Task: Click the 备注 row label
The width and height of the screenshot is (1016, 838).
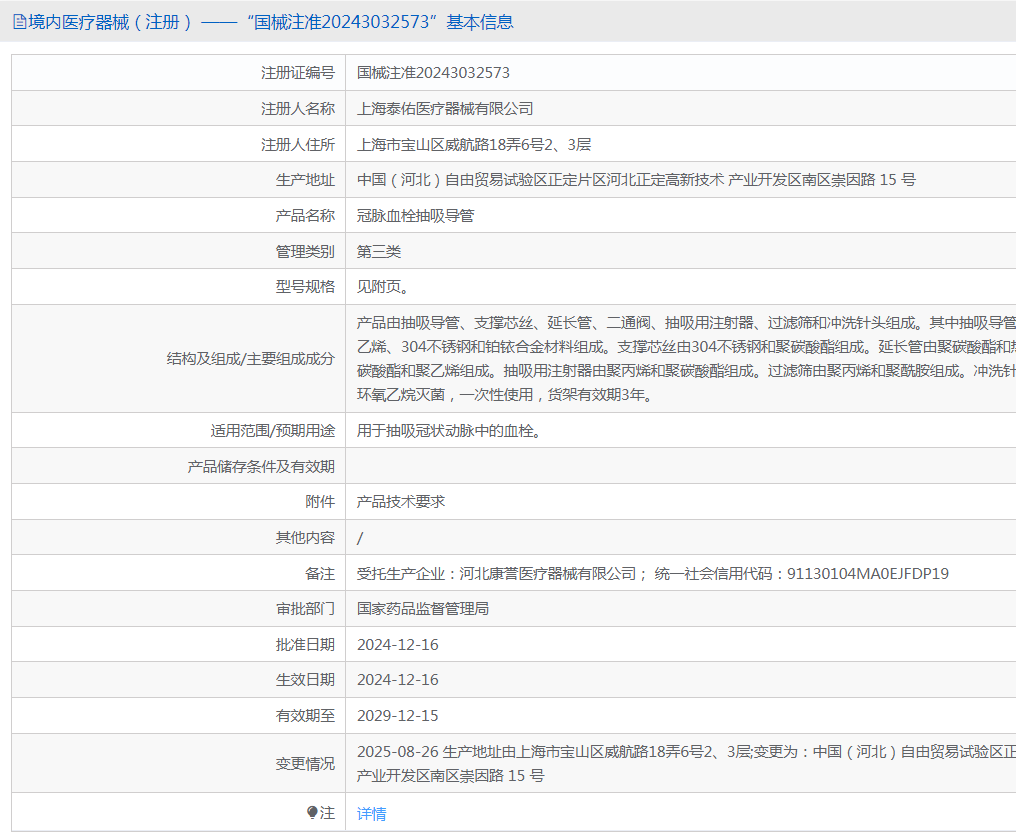Action: point(320,574)
